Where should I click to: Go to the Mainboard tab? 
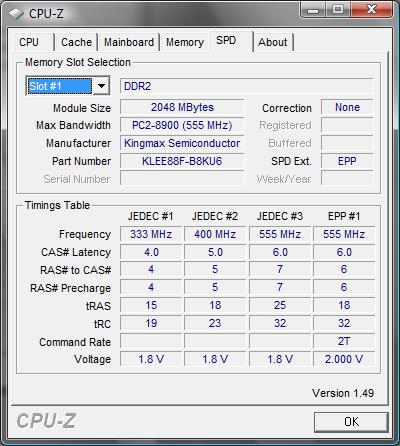[129, 42]
